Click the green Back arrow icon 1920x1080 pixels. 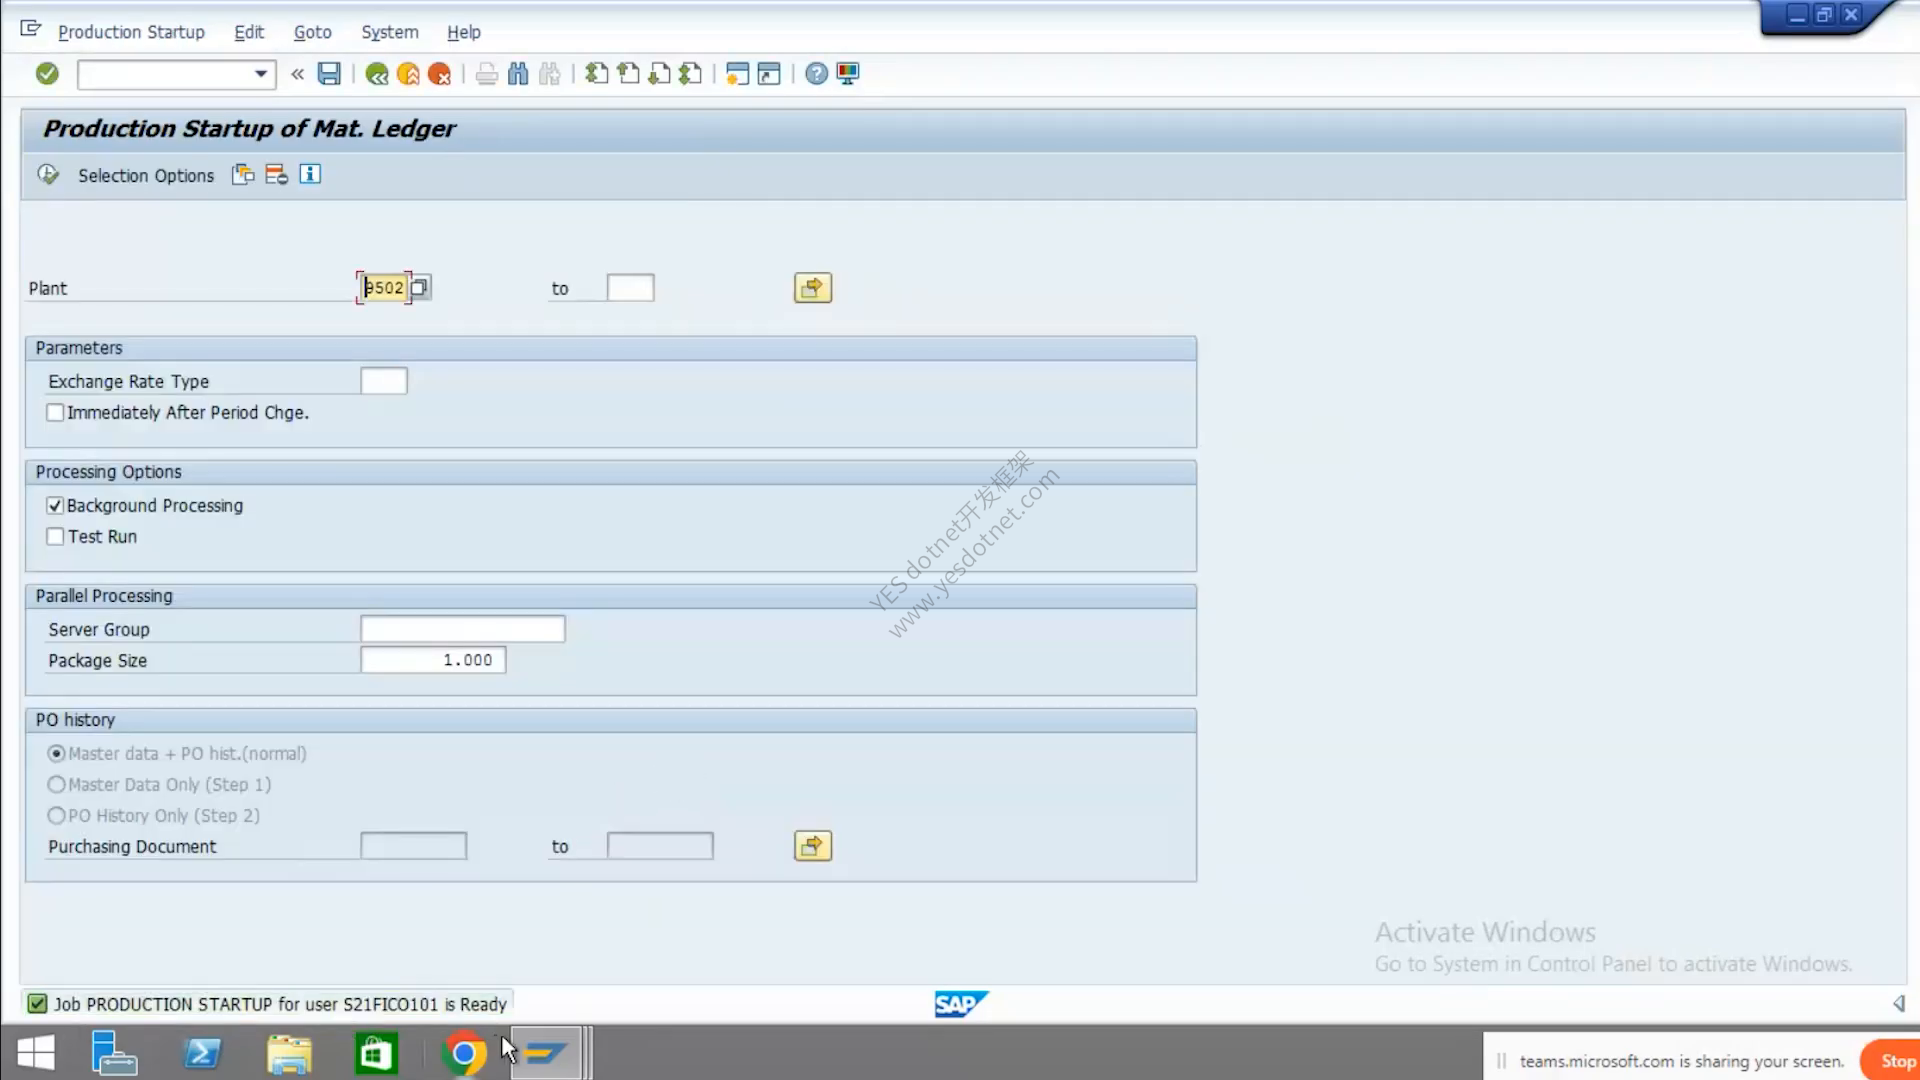[x=377, y=74]
